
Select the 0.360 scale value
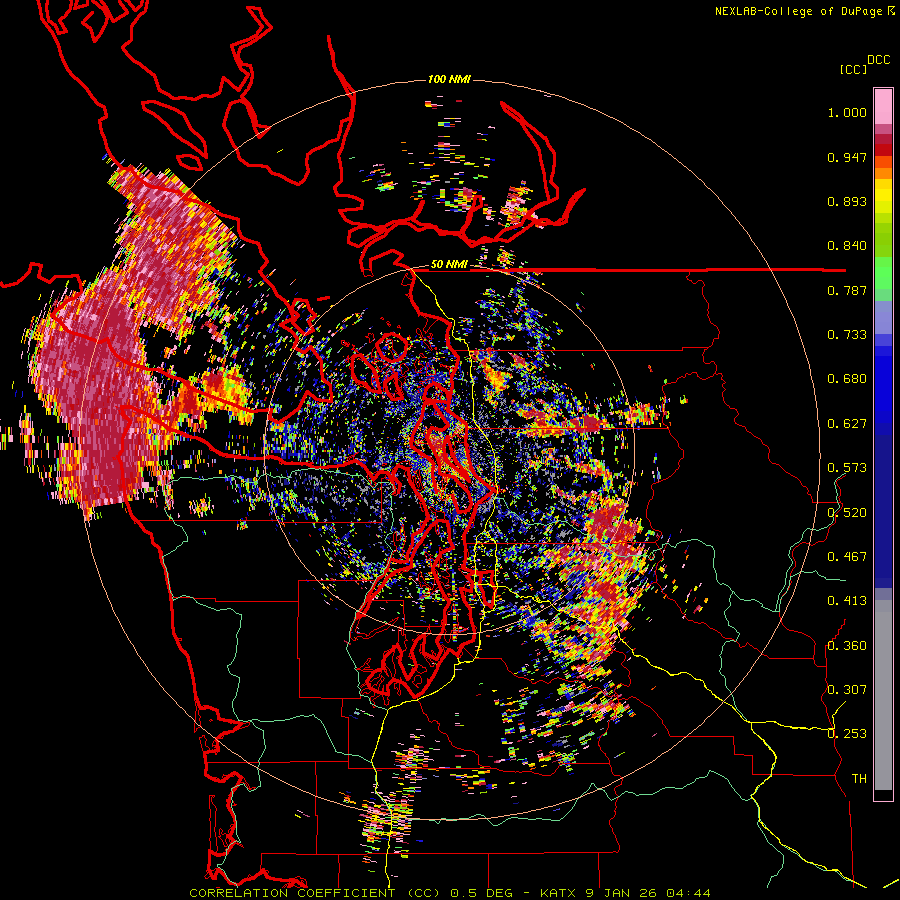(847, 646)
